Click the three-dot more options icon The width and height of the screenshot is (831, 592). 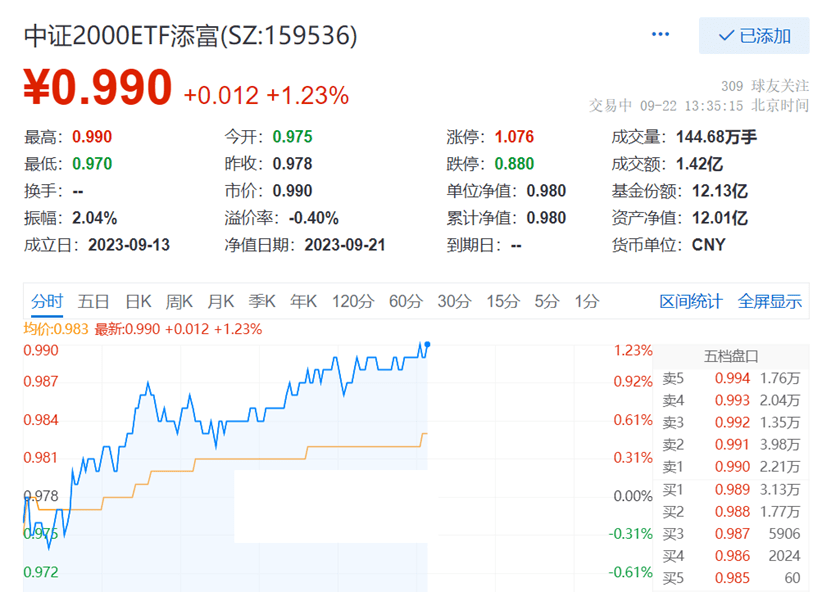pyautogui.click(x=660, y=35)
